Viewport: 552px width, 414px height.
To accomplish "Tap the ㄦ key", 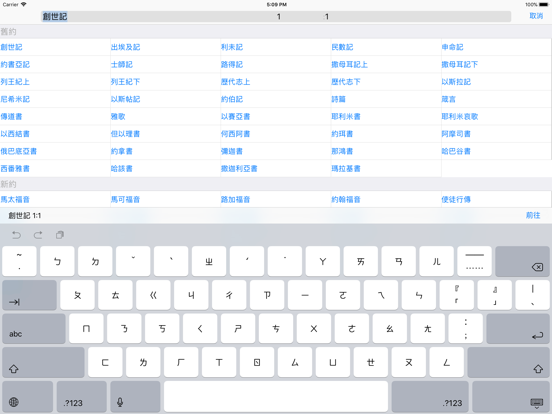I will (x=437, y=261).
